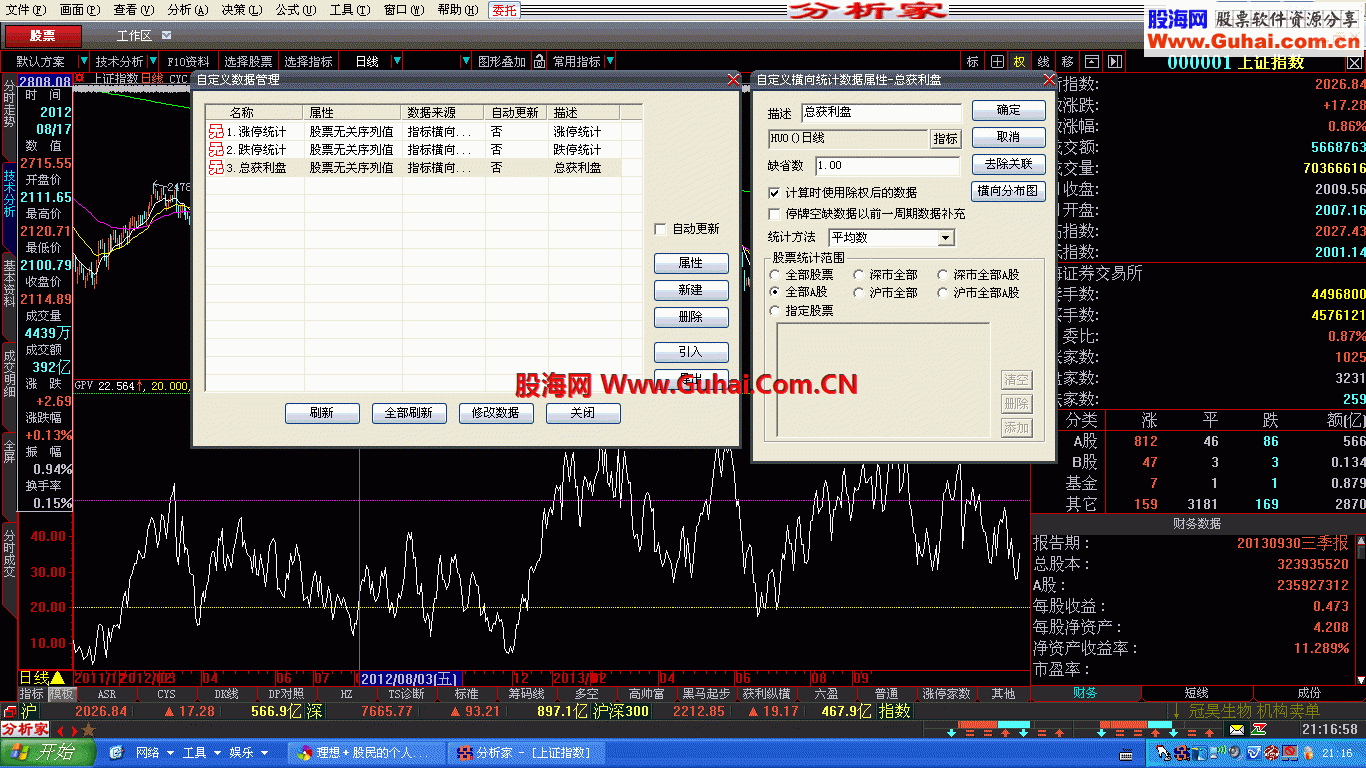Click the 修改数据 button
This screenshot has height=768, width=1366.
click(x=496, y=413)
